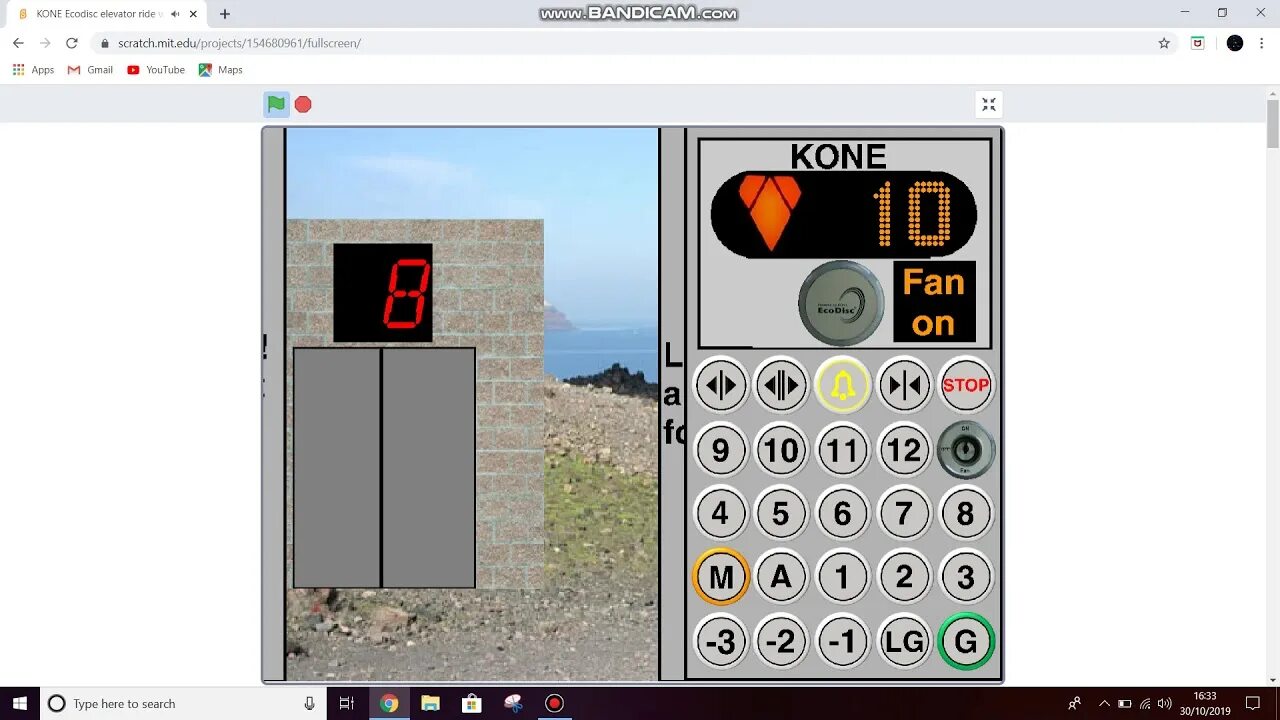Select floor 5 button

pos(781,513)
